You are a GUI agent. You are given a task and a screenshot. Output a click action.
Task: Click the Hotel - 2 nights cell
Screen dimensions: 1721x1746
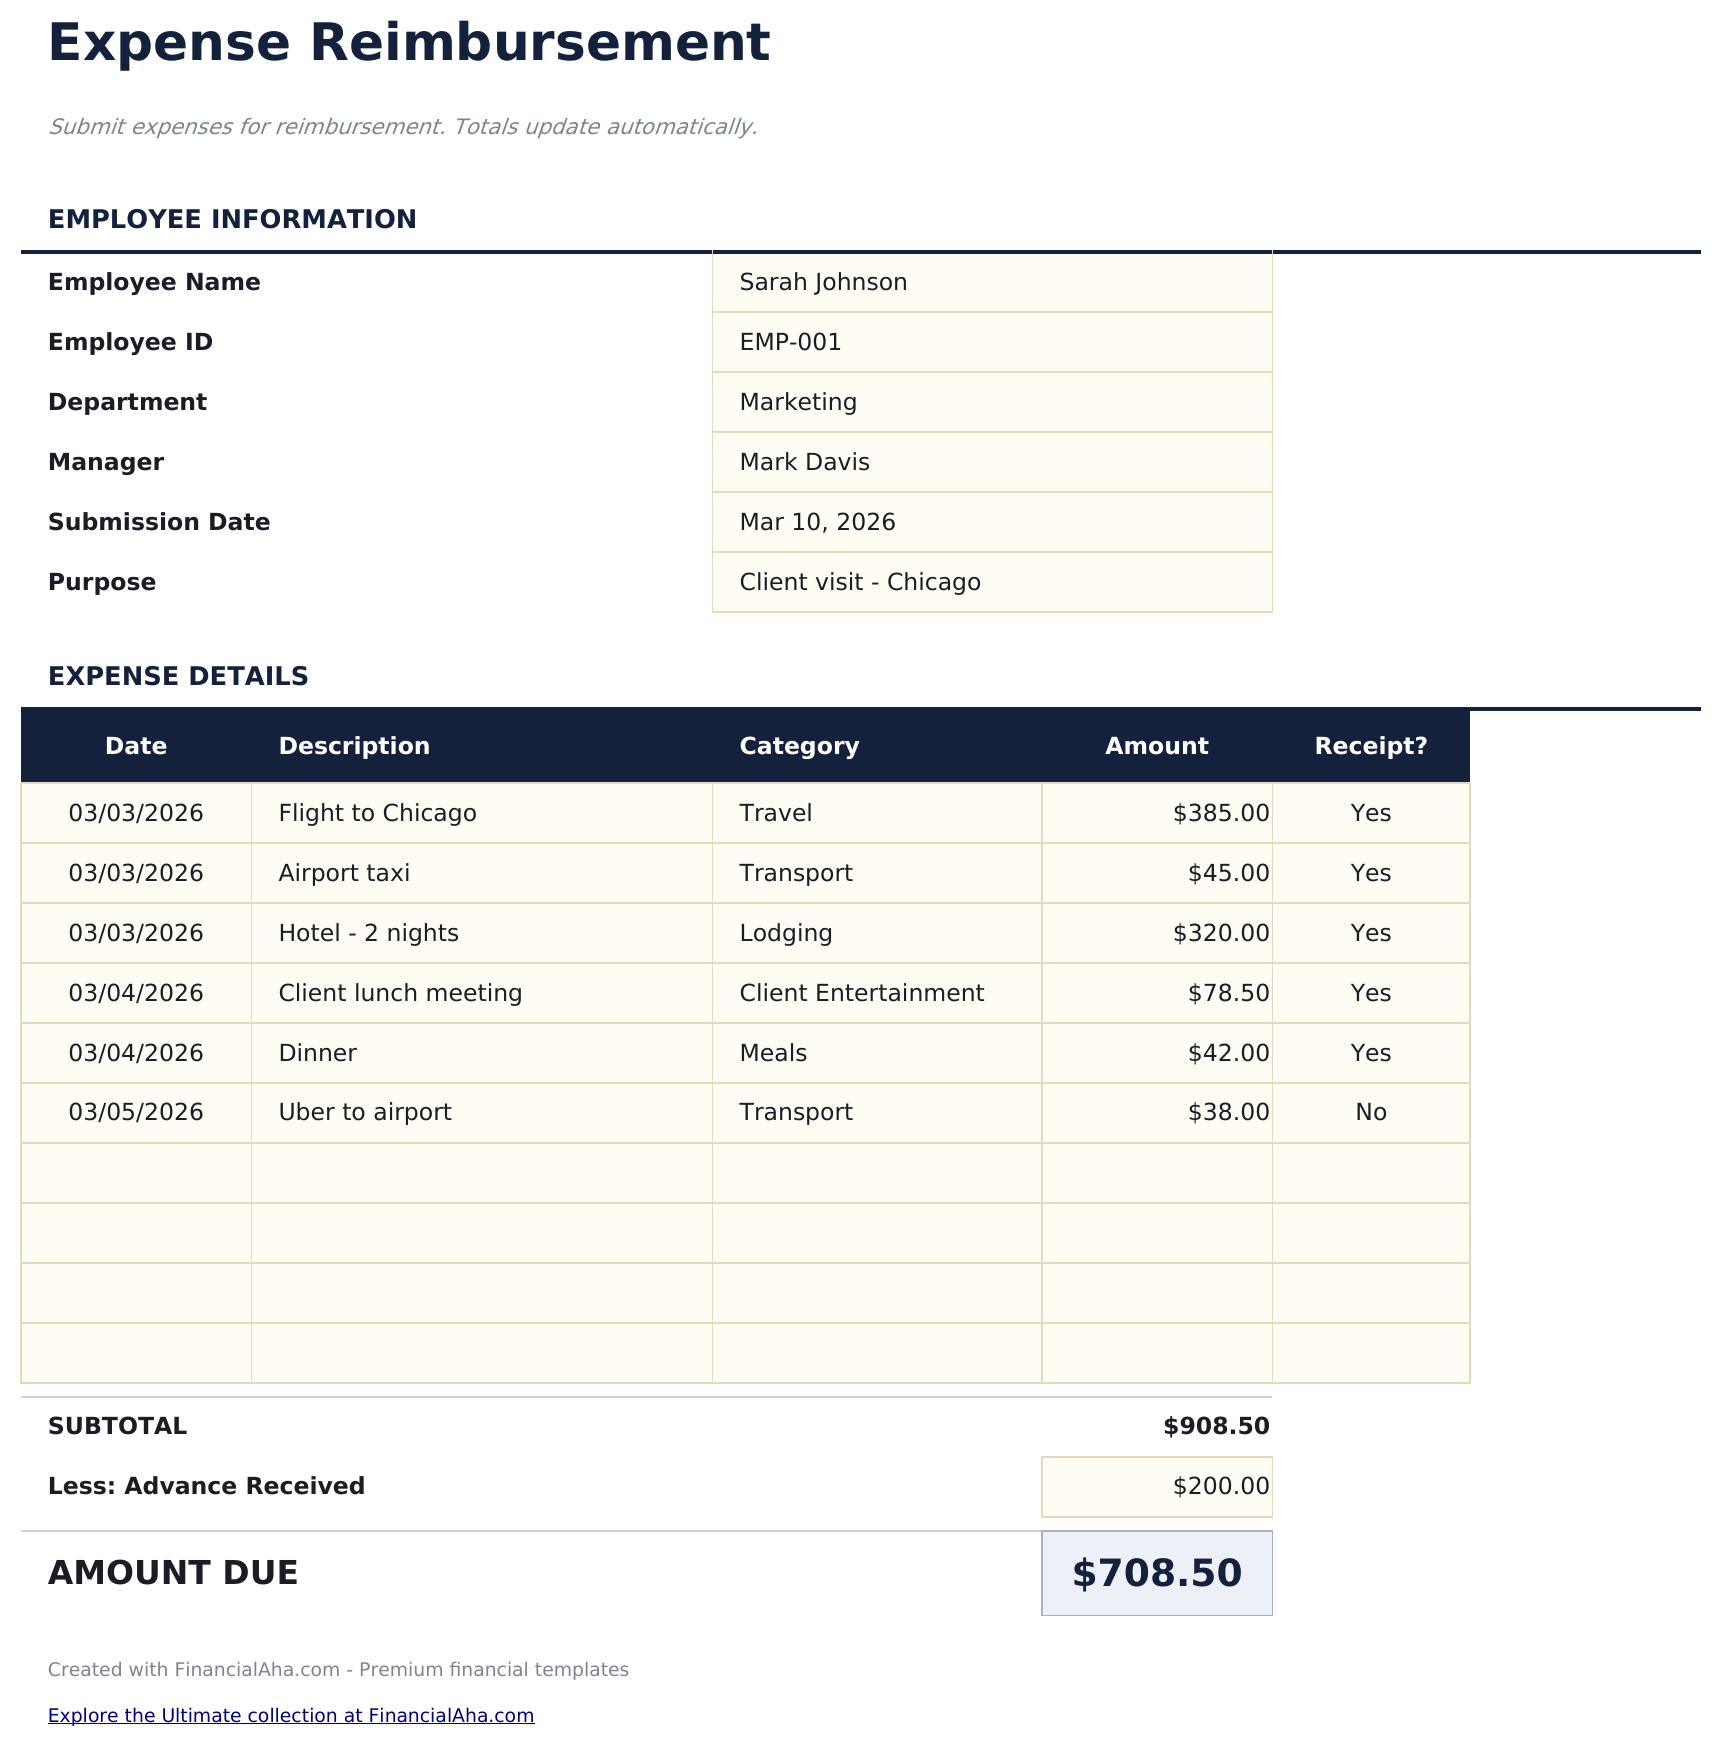pos(480,933)
